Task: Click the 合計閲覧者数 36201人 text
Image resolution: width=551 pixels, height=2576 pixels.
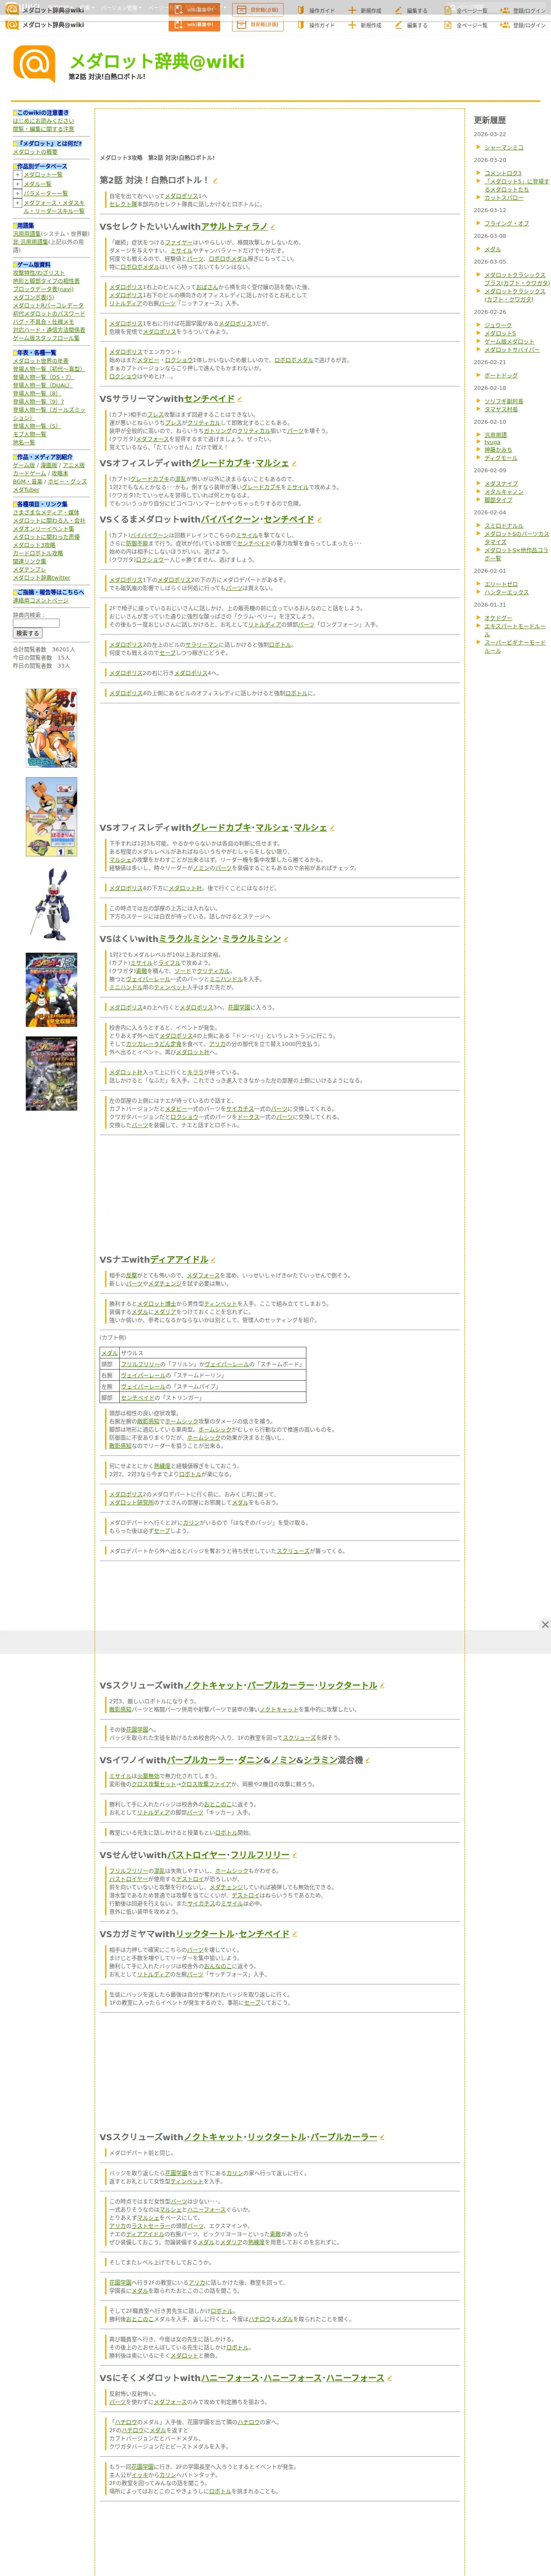Action: pos(44,649)
